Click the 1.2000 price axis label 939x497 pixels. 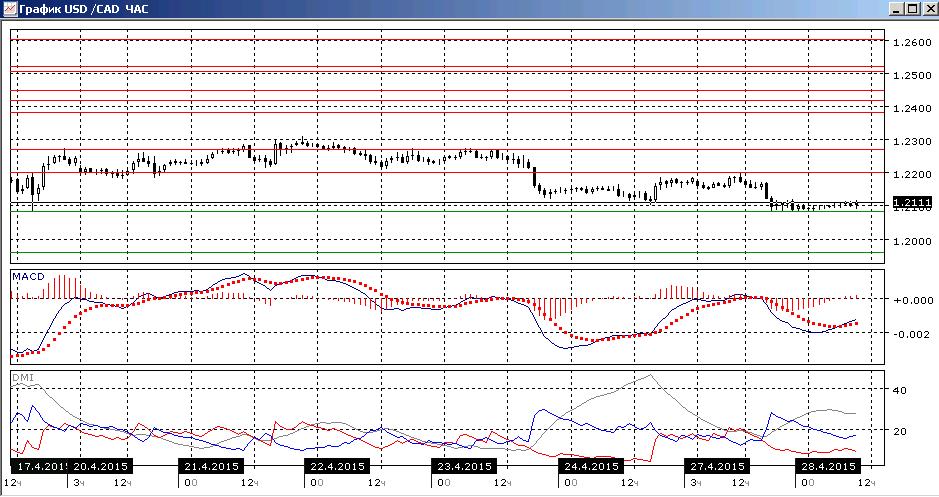point(911,241)
